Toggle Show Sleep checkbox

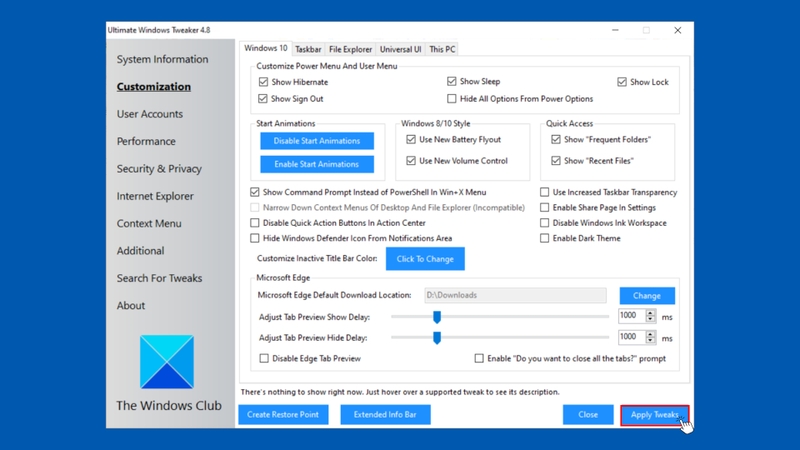pyautogui.click(x=452, y=81)
